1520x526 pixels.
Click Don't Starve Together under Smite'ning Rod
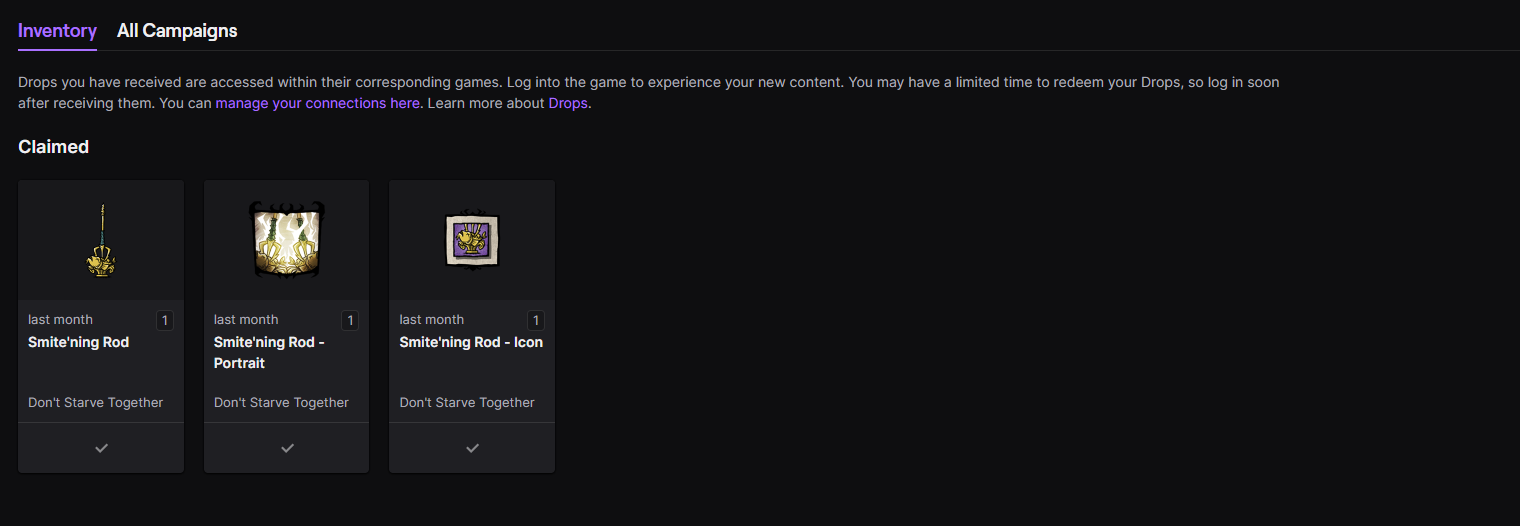(x=96, y=402)
